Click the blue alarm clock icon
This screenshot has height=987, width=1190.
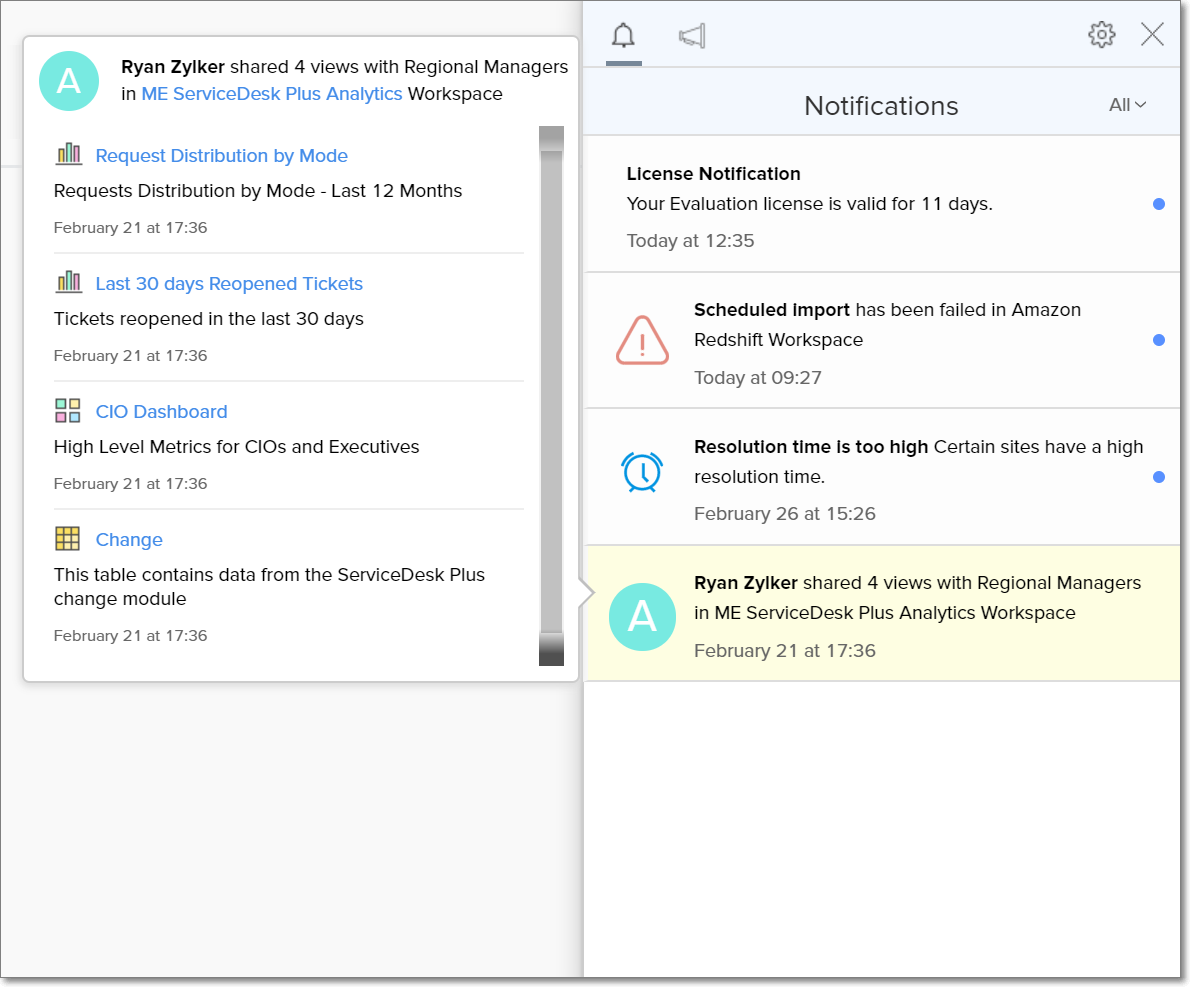(x=642, y=471)
